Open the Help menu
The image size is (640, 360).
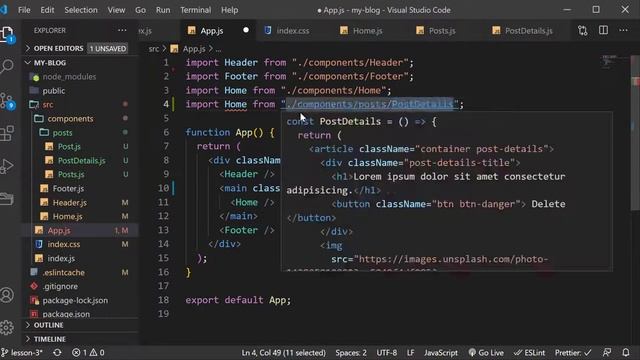coord(229,10)
